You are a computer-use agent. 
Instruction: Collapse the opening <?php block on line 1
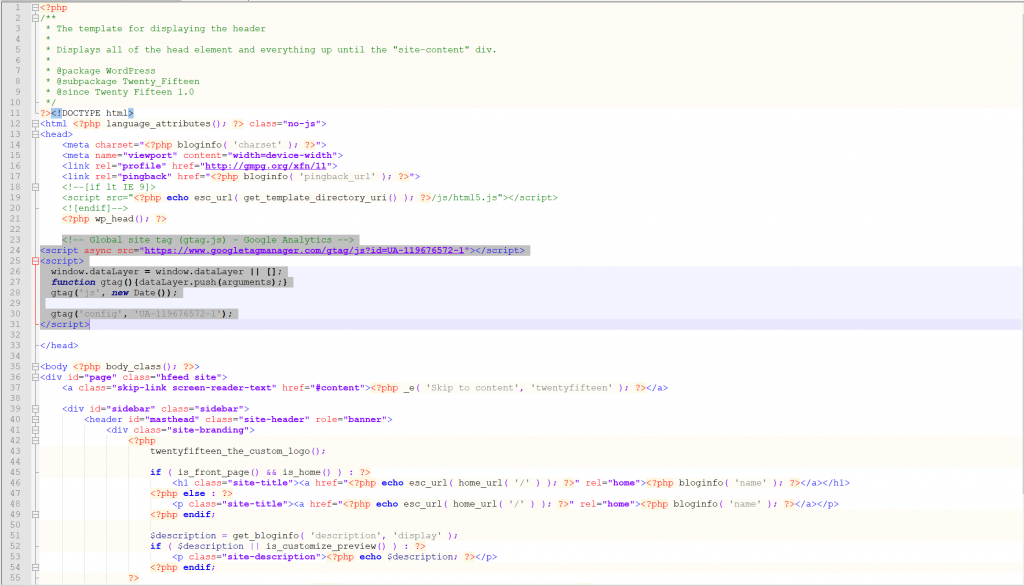point(36,7)
